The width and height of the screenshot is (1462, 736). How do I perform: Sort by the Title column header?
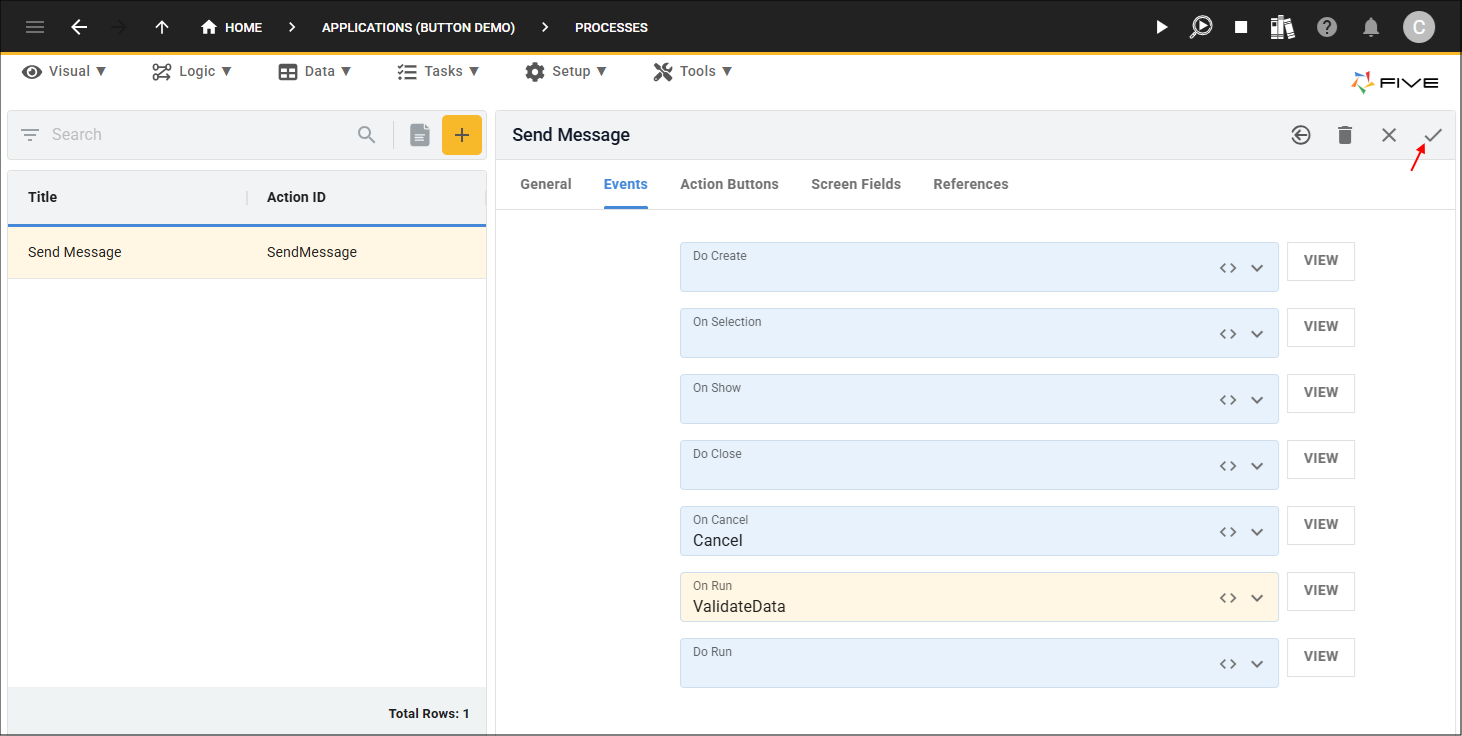point(42,197)
